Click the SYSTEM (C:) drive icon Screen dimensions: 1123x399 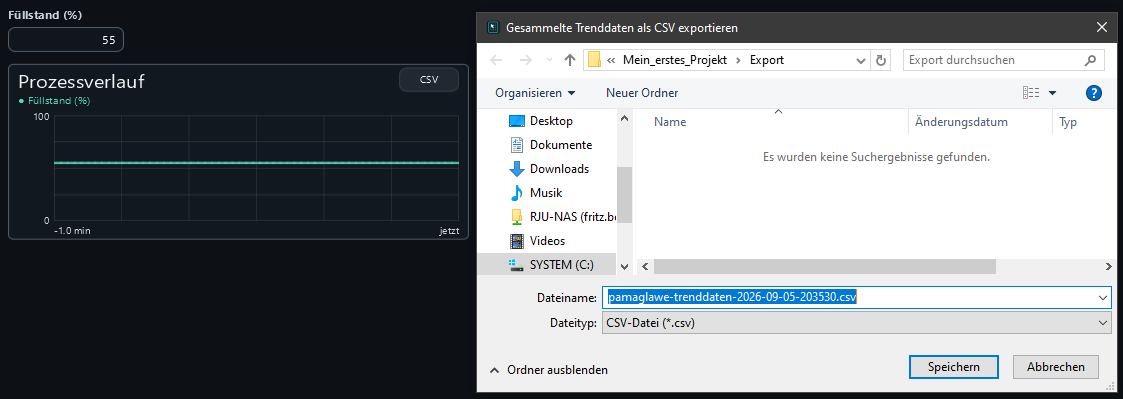pyautogui.click(x=516, y=265)
